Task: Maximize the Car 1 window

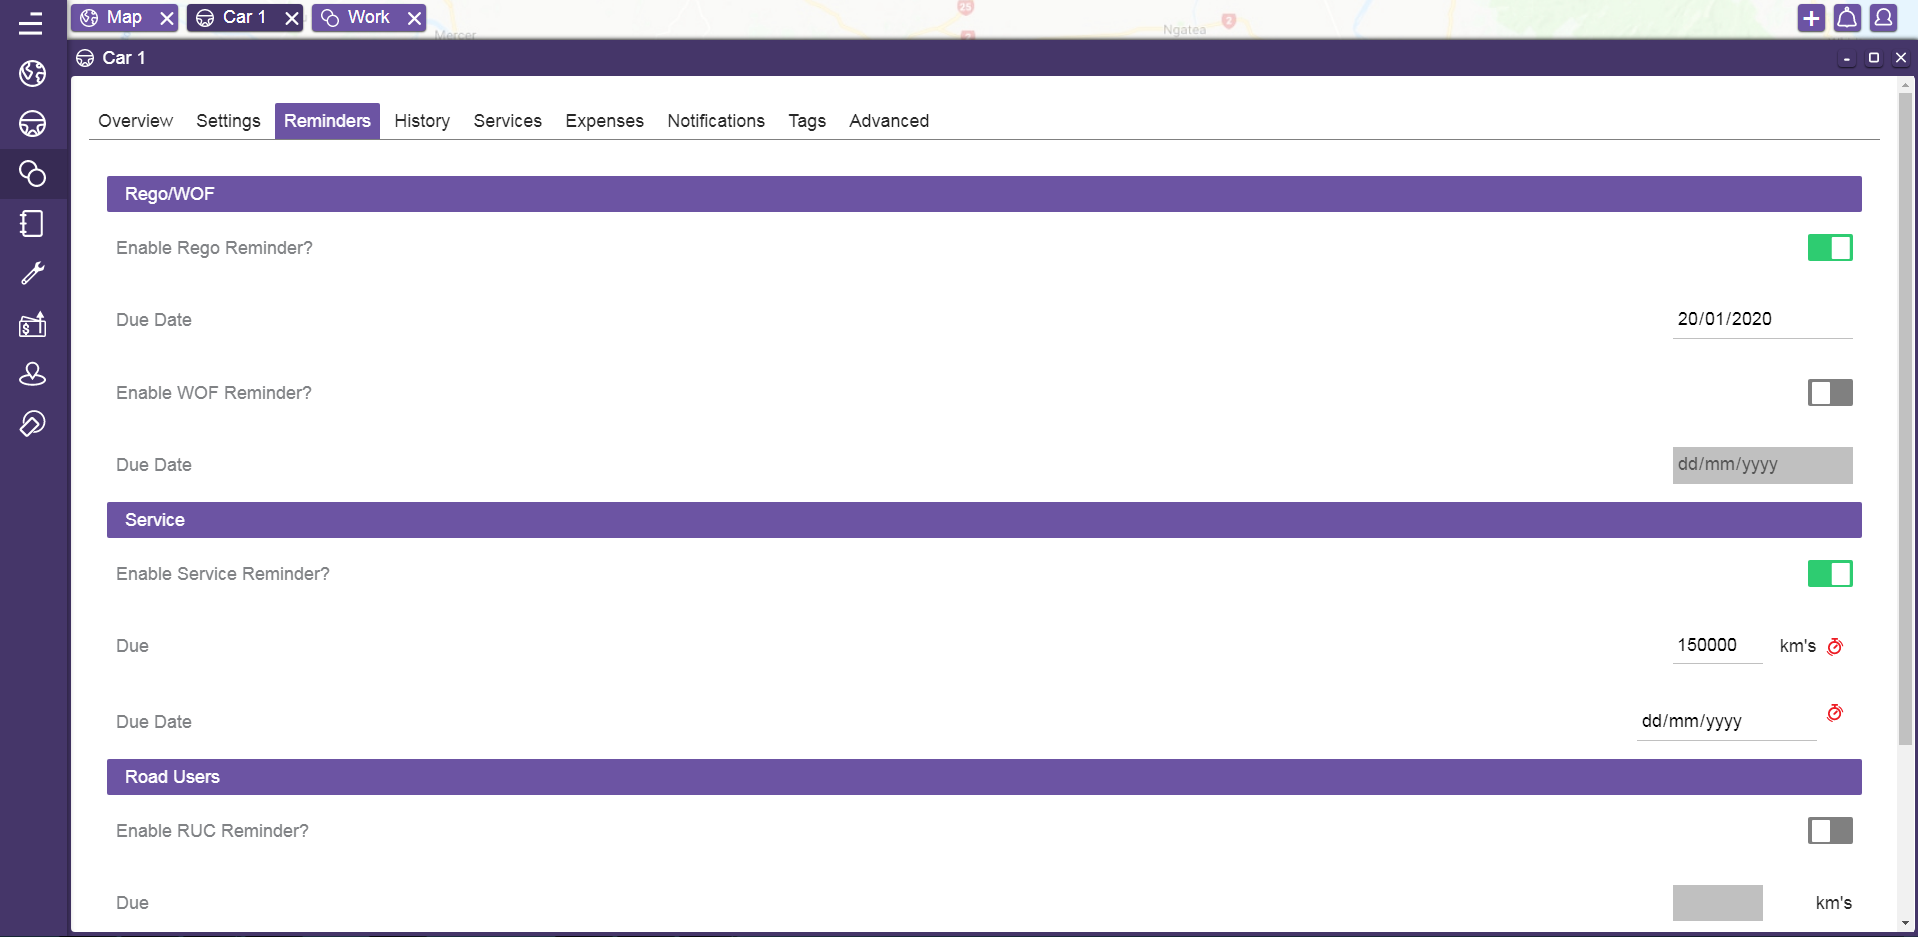Action: tap(1874, 58)
